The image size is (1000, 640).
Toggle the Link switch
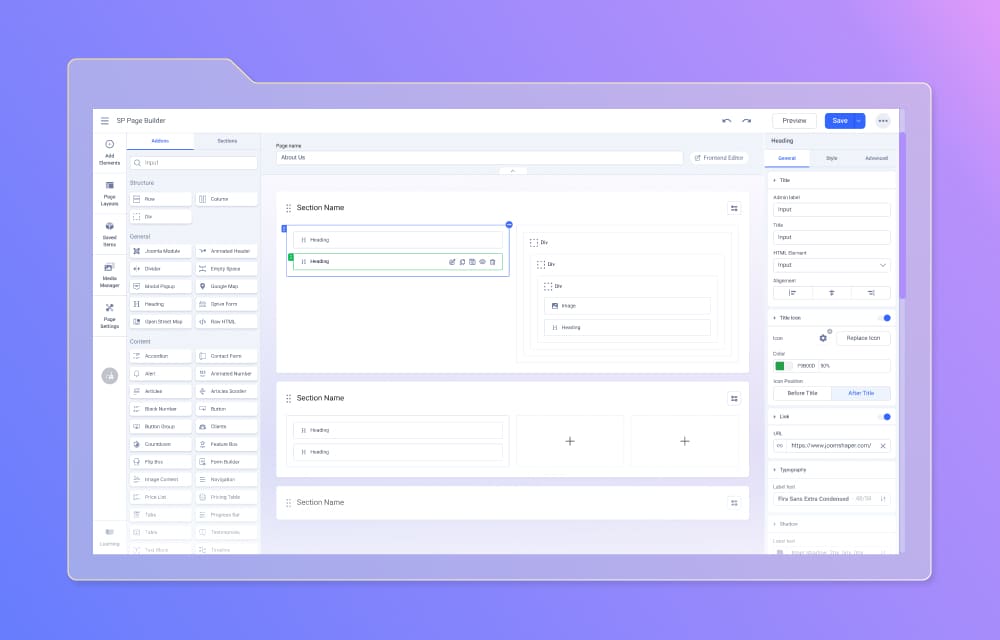tap(885, 416)
